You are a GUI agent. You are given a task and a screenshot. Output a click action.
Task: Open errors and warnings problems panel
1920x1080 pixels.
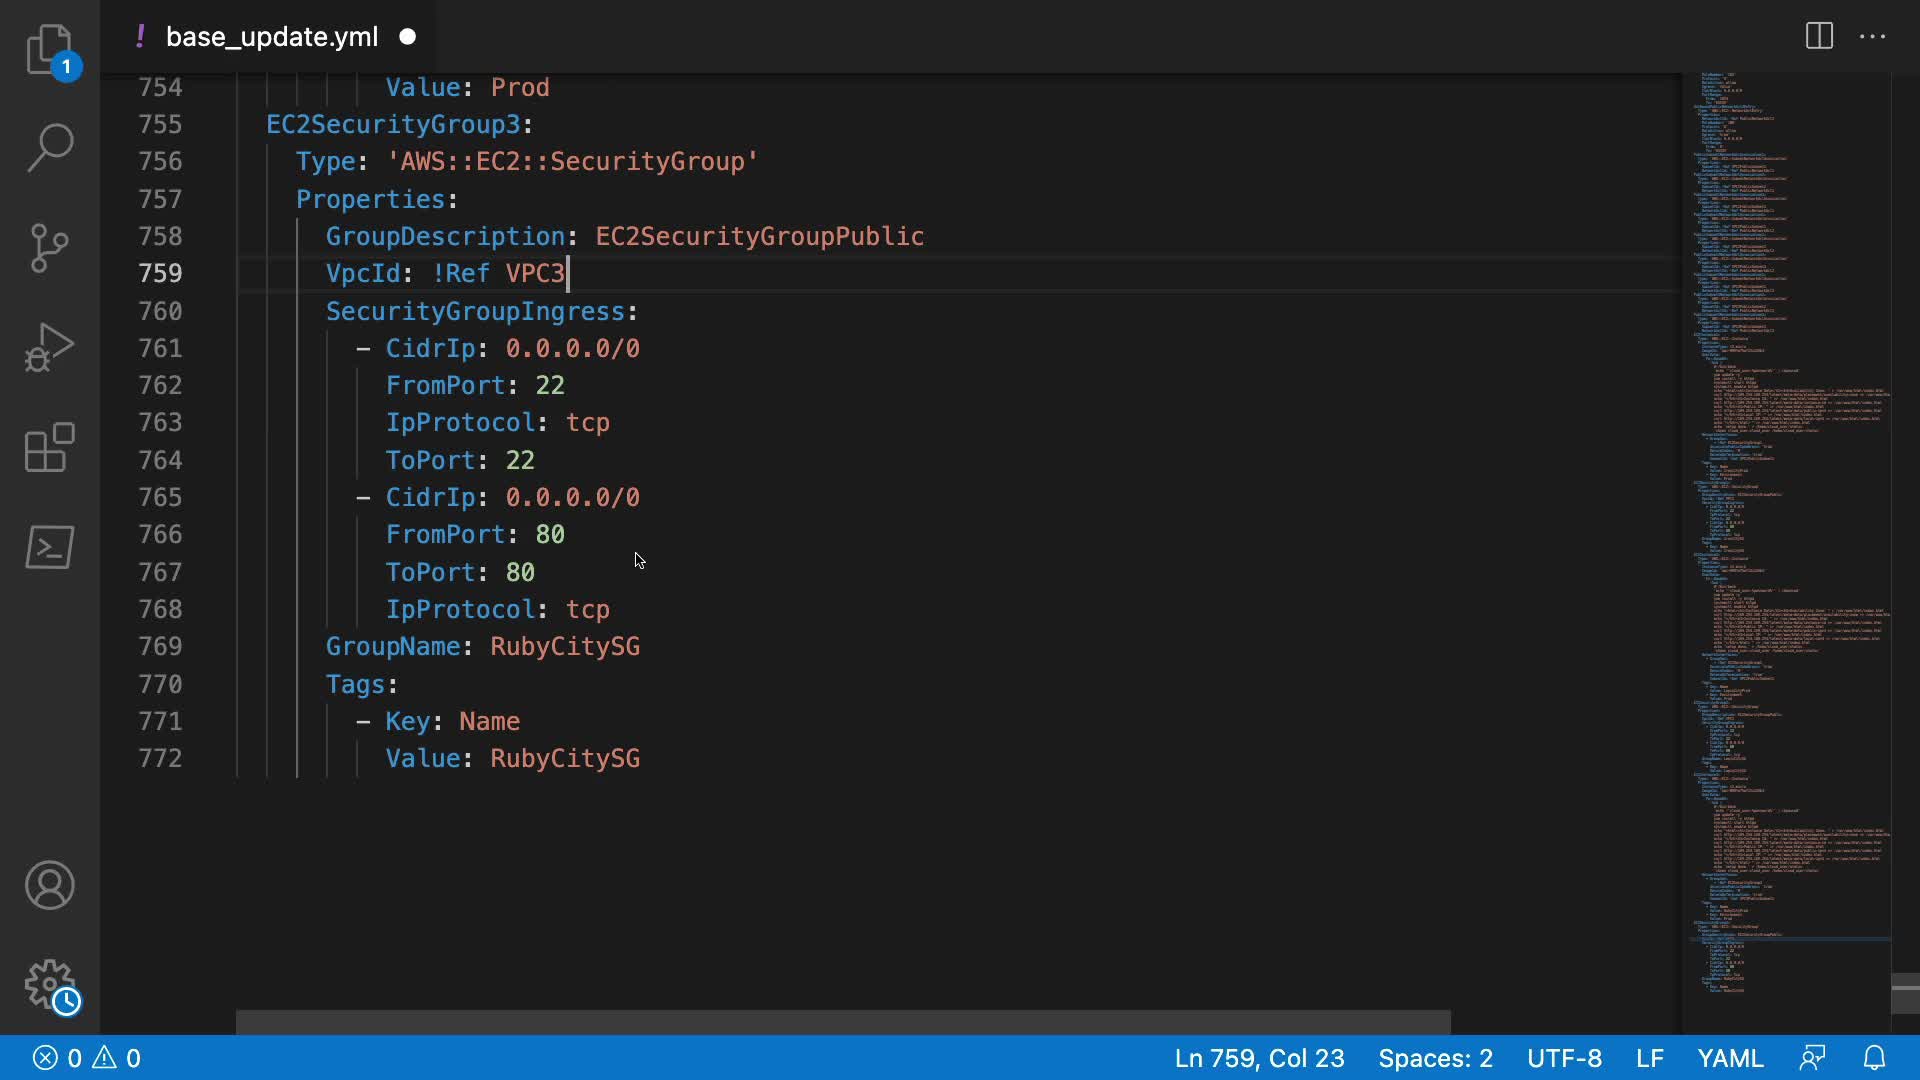pyautogui.click(x=87, y=1058)
